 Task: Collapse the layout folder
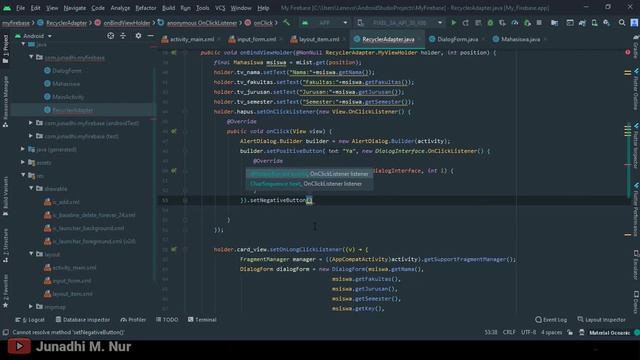click(x=31, y=254)
